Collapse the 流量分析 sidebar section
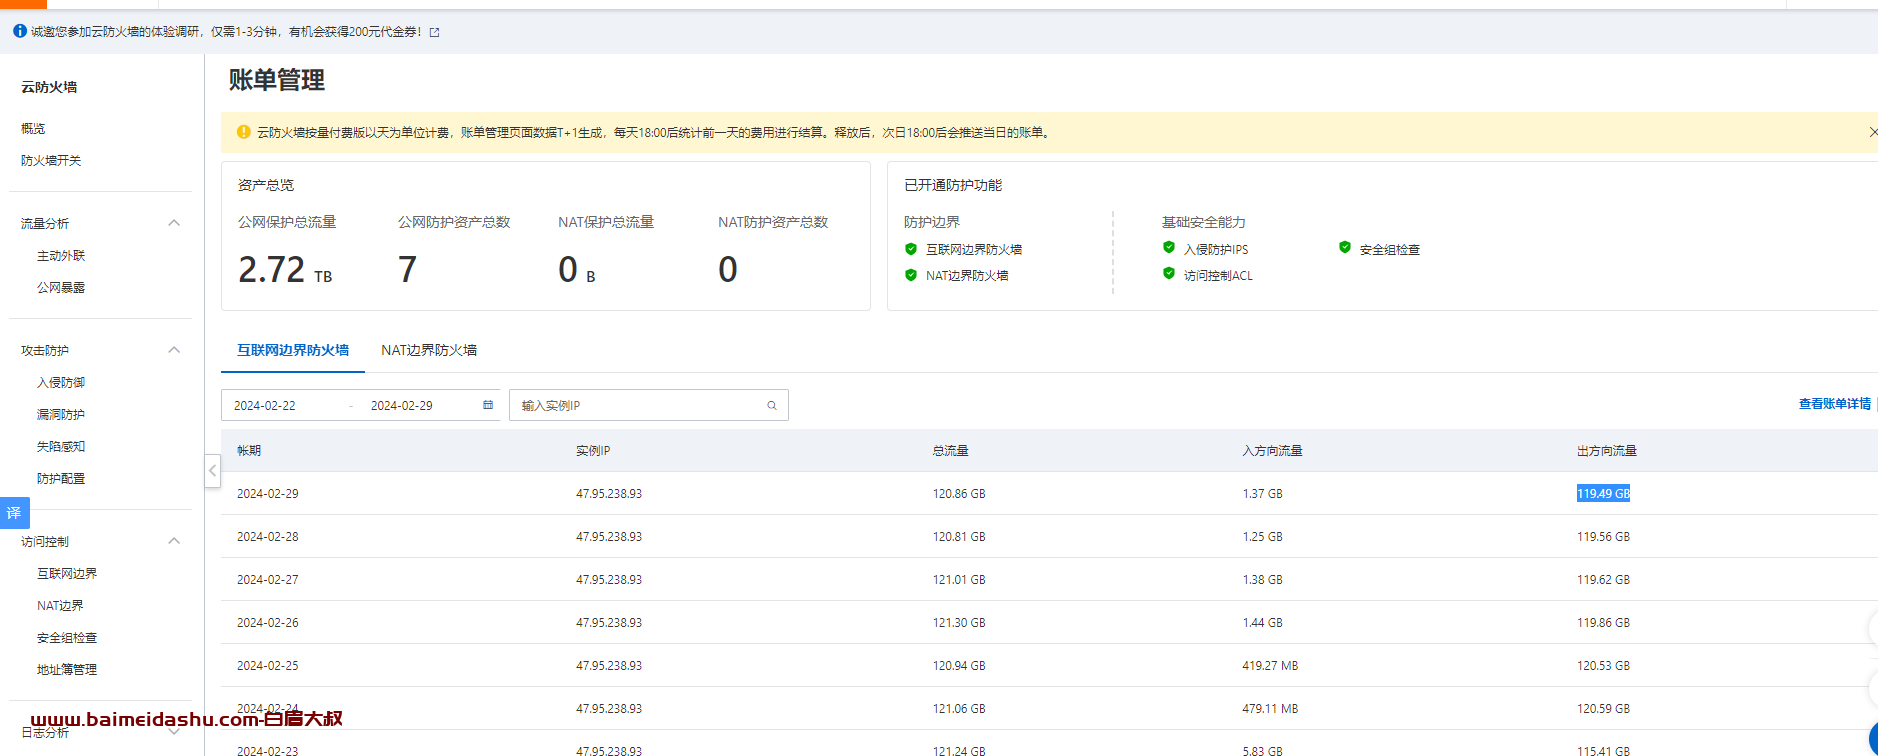Viewport: 1878px width, 756px height. click(174, 223)
